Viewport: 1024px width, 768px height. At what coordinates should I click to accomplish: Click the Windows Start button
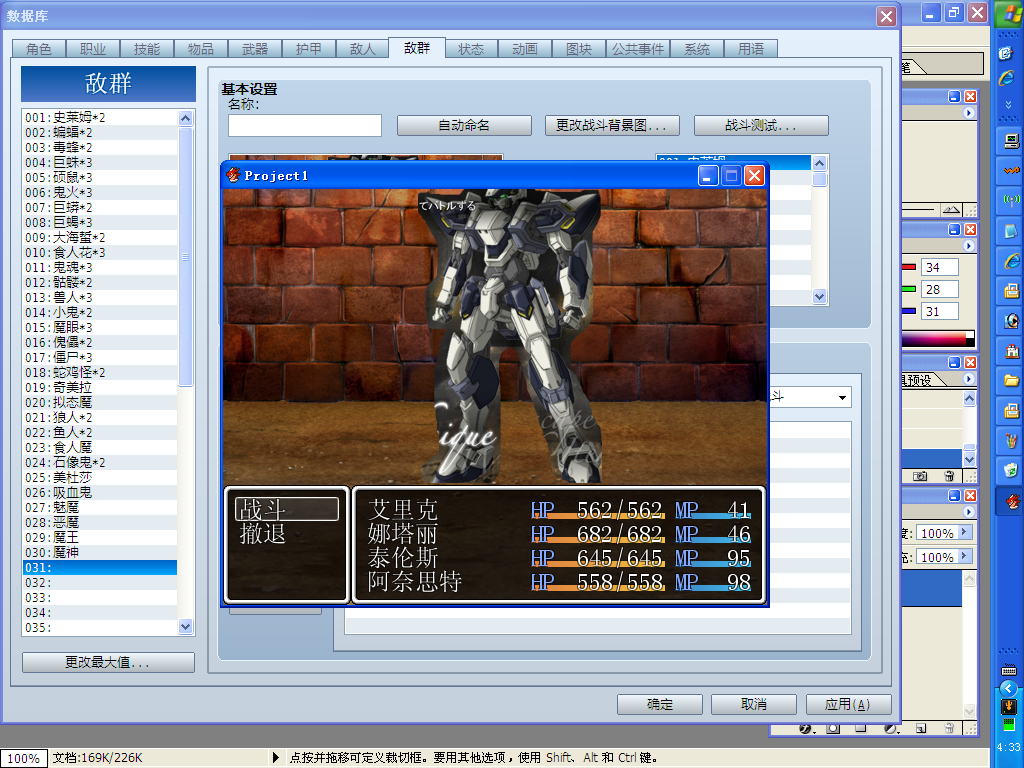pyautogui.click(x=1009, y=13)
